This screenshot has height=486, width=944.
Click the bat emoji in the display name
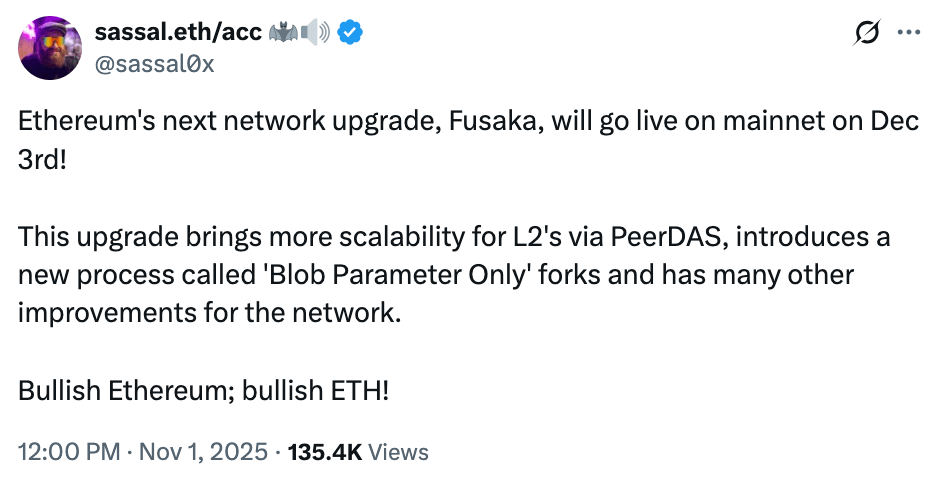[x=281, y=33]
